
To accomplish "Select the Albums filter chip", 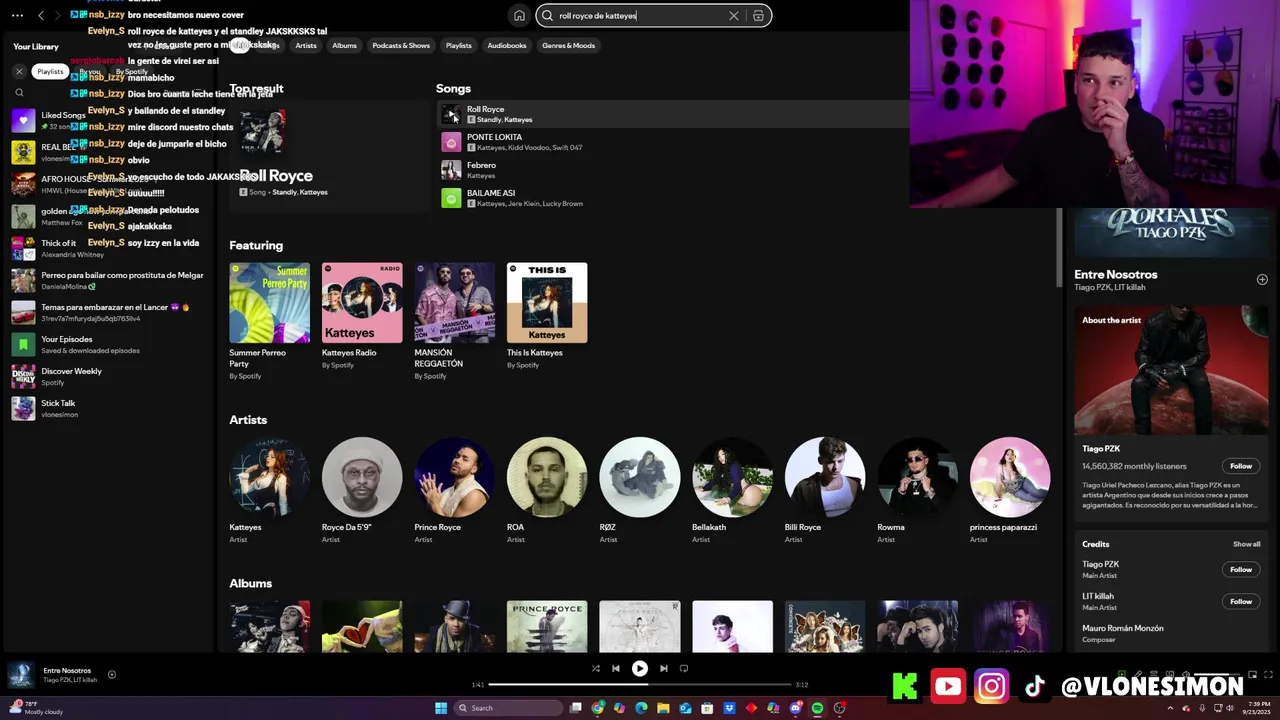I will [x=344, y=45].
